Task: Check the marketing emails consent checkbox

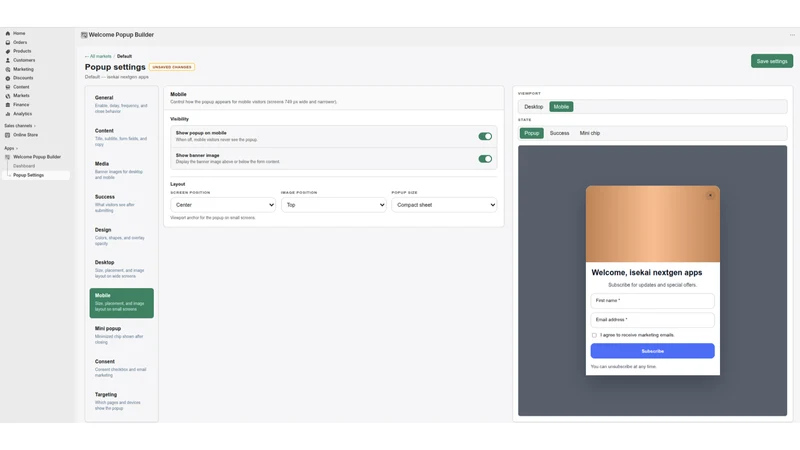Action: [x=594, y=335]
